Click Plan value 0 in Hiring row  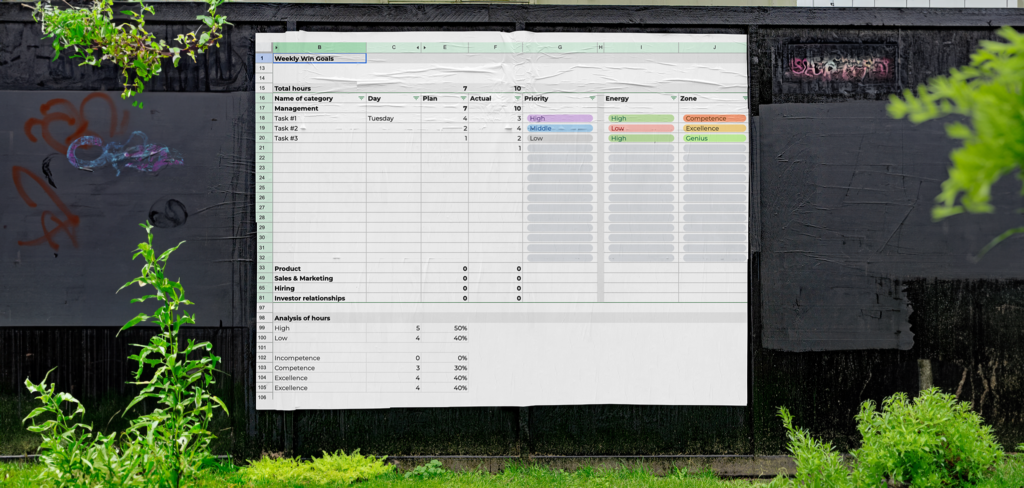click(445, 288)
